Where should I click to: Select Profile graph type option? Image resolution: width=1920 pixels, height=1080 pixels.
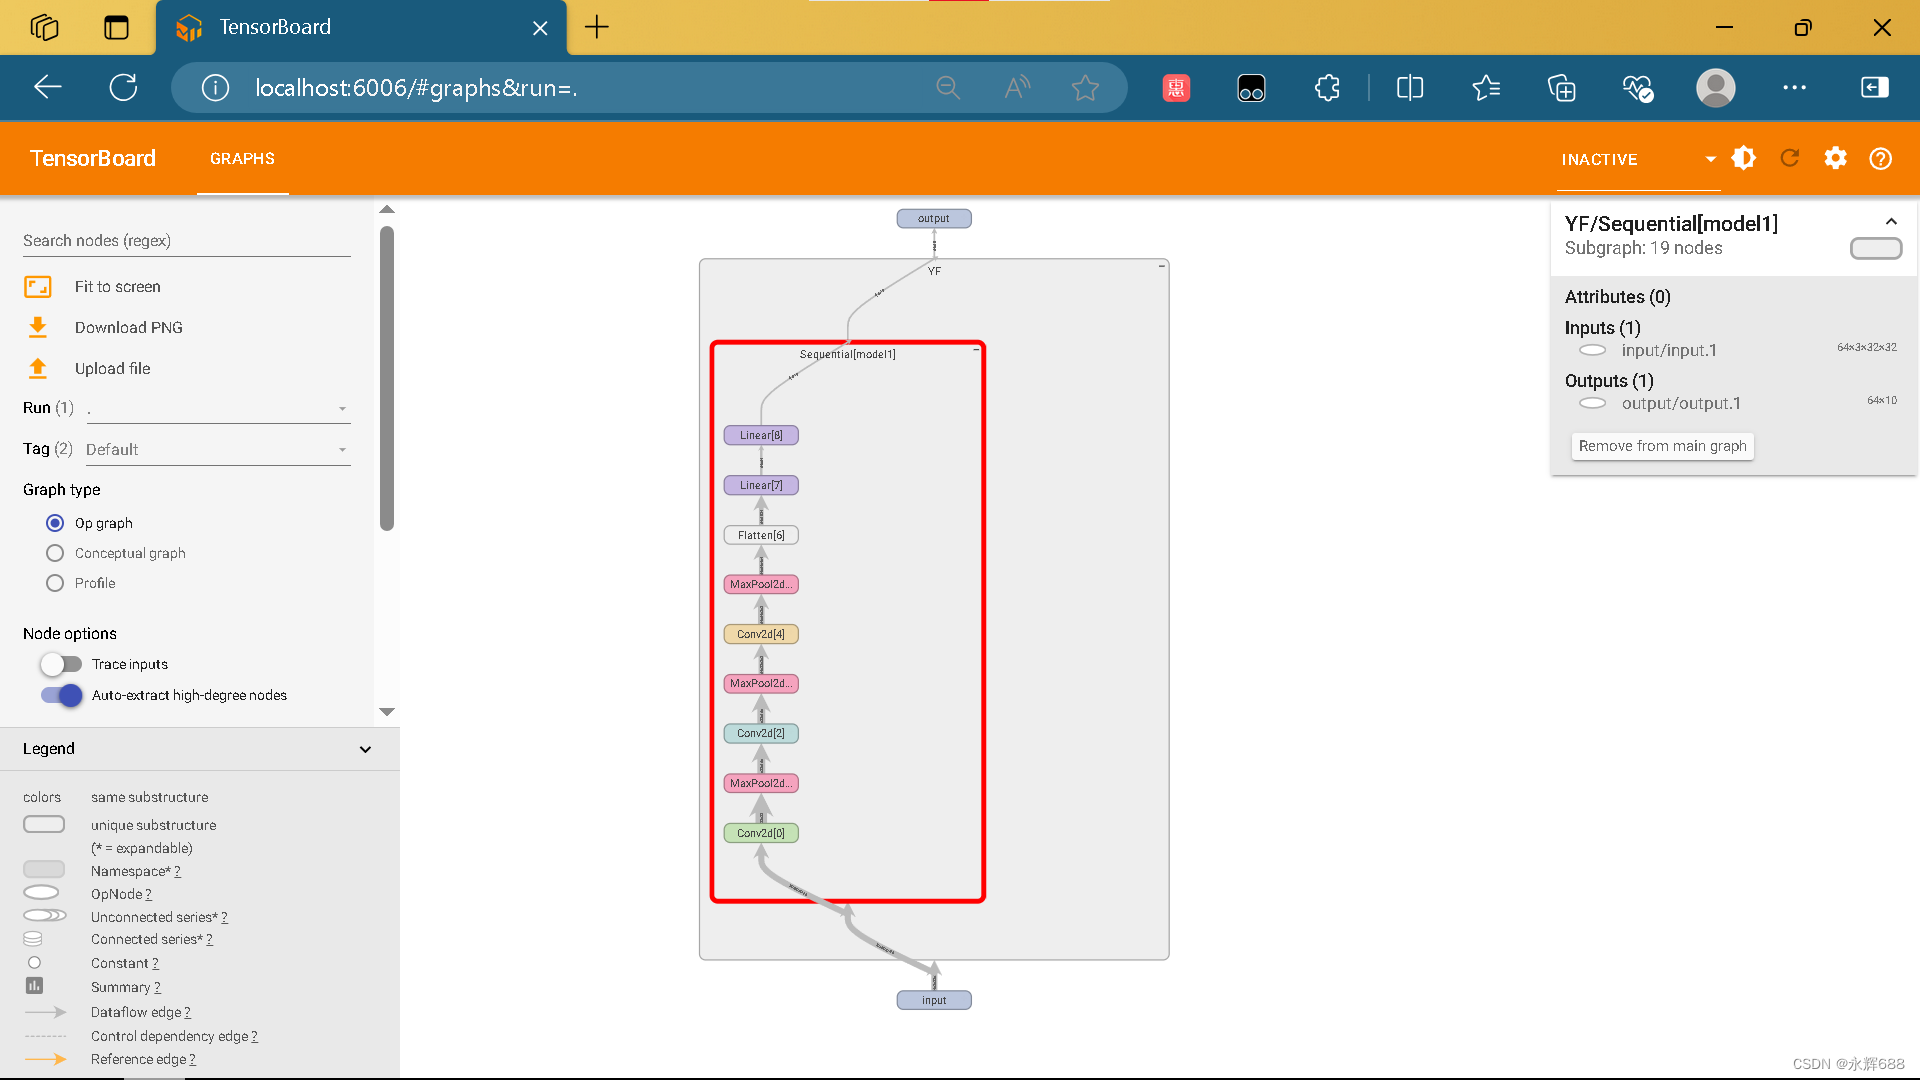click(x=55, y=583)
